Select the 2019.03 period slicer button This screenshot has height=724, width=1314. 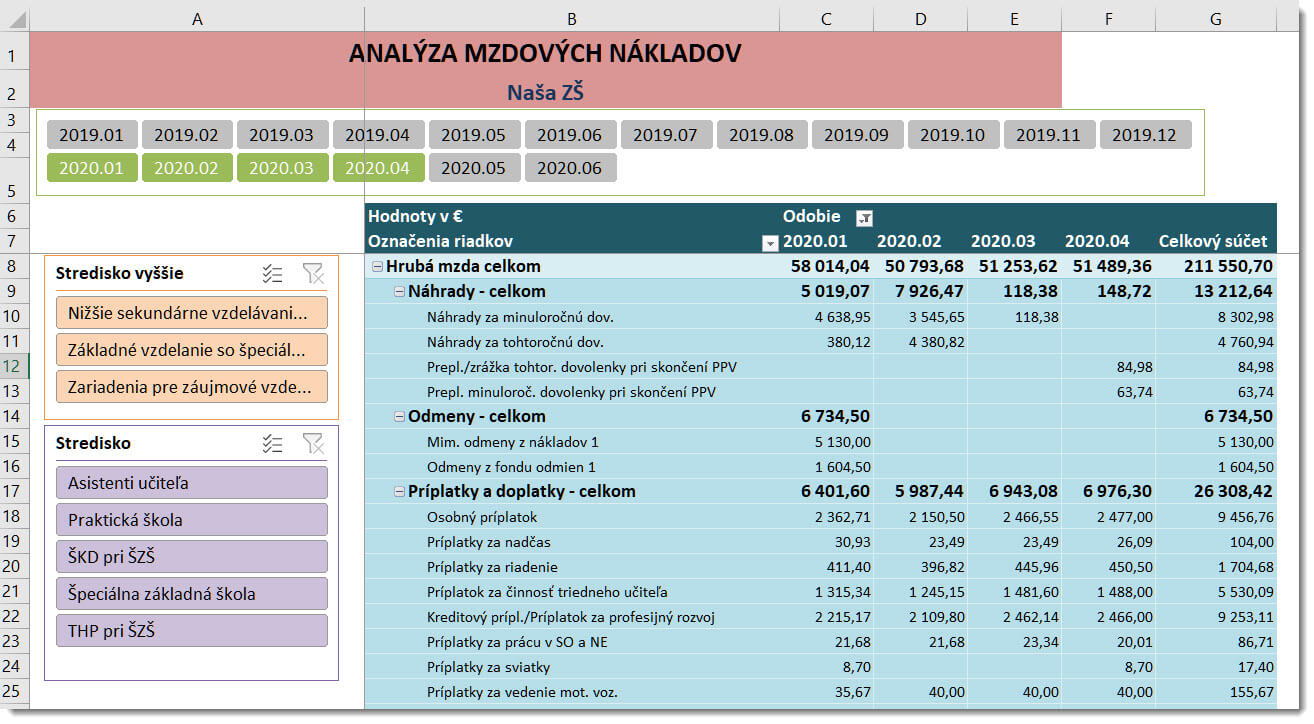click(x=282, y=135)
